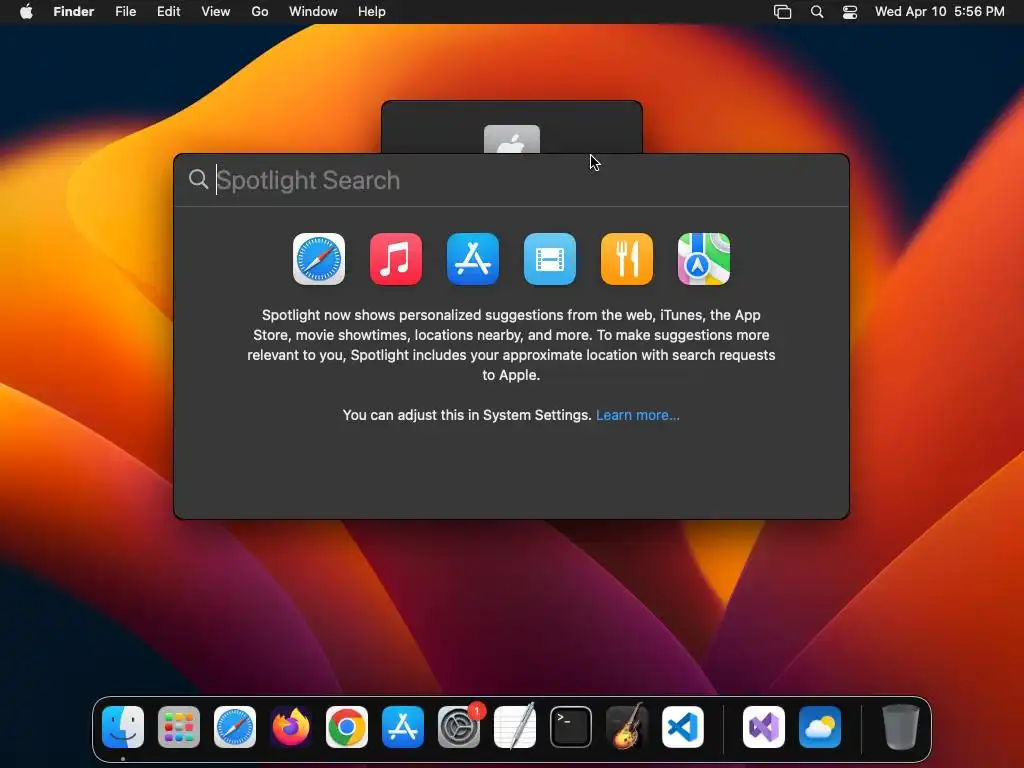Open the Window menu

coord(313,12)
